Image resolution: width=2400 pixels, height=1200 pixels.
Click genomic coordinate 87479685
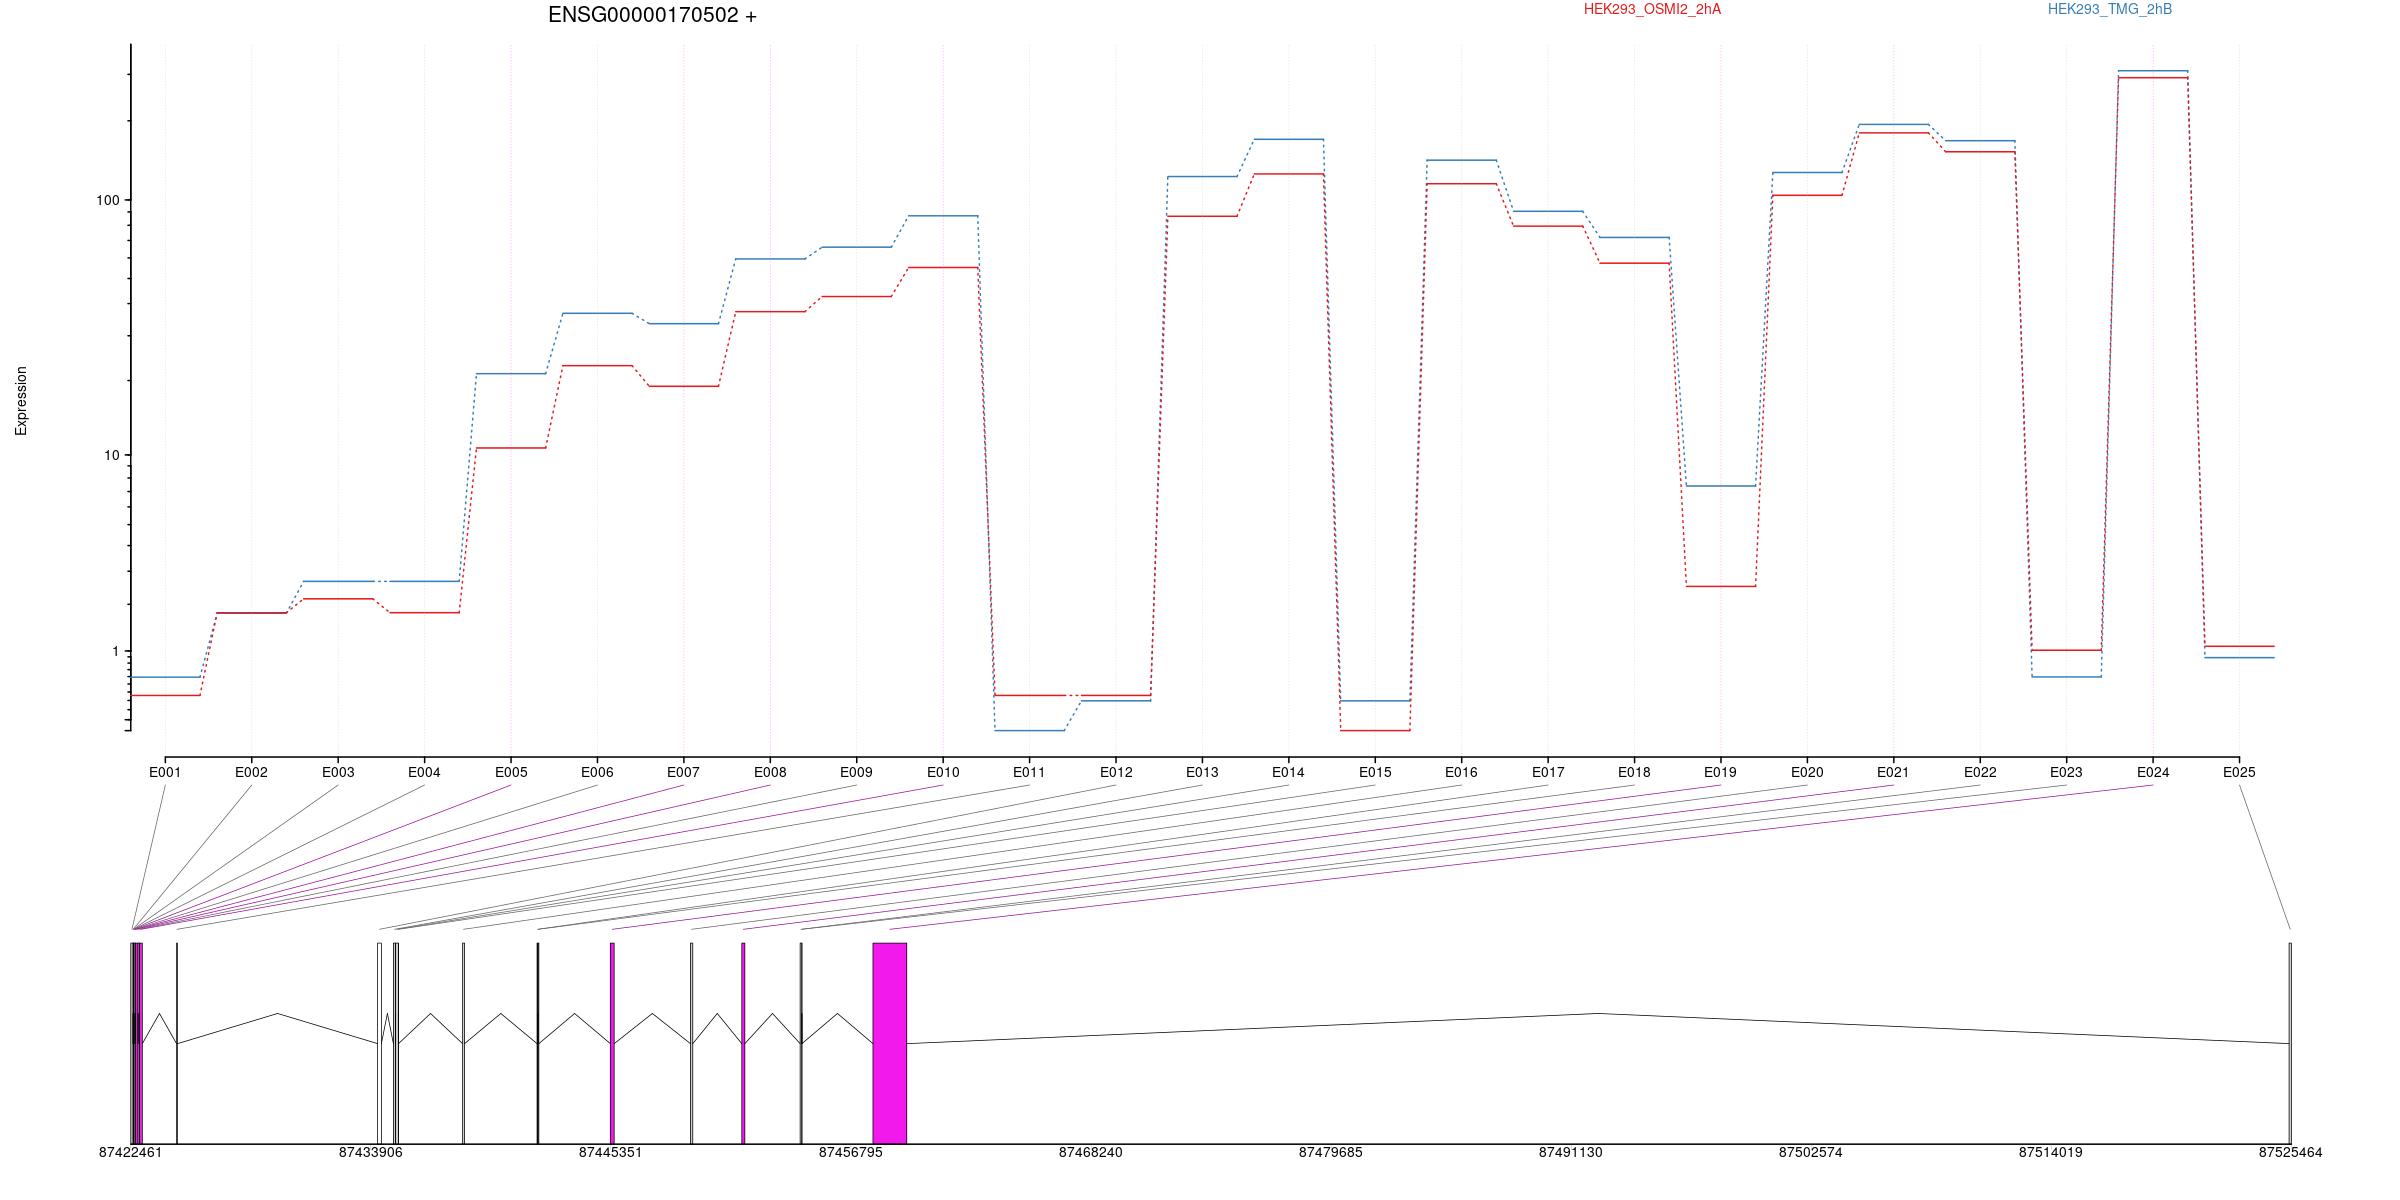1330,1152
